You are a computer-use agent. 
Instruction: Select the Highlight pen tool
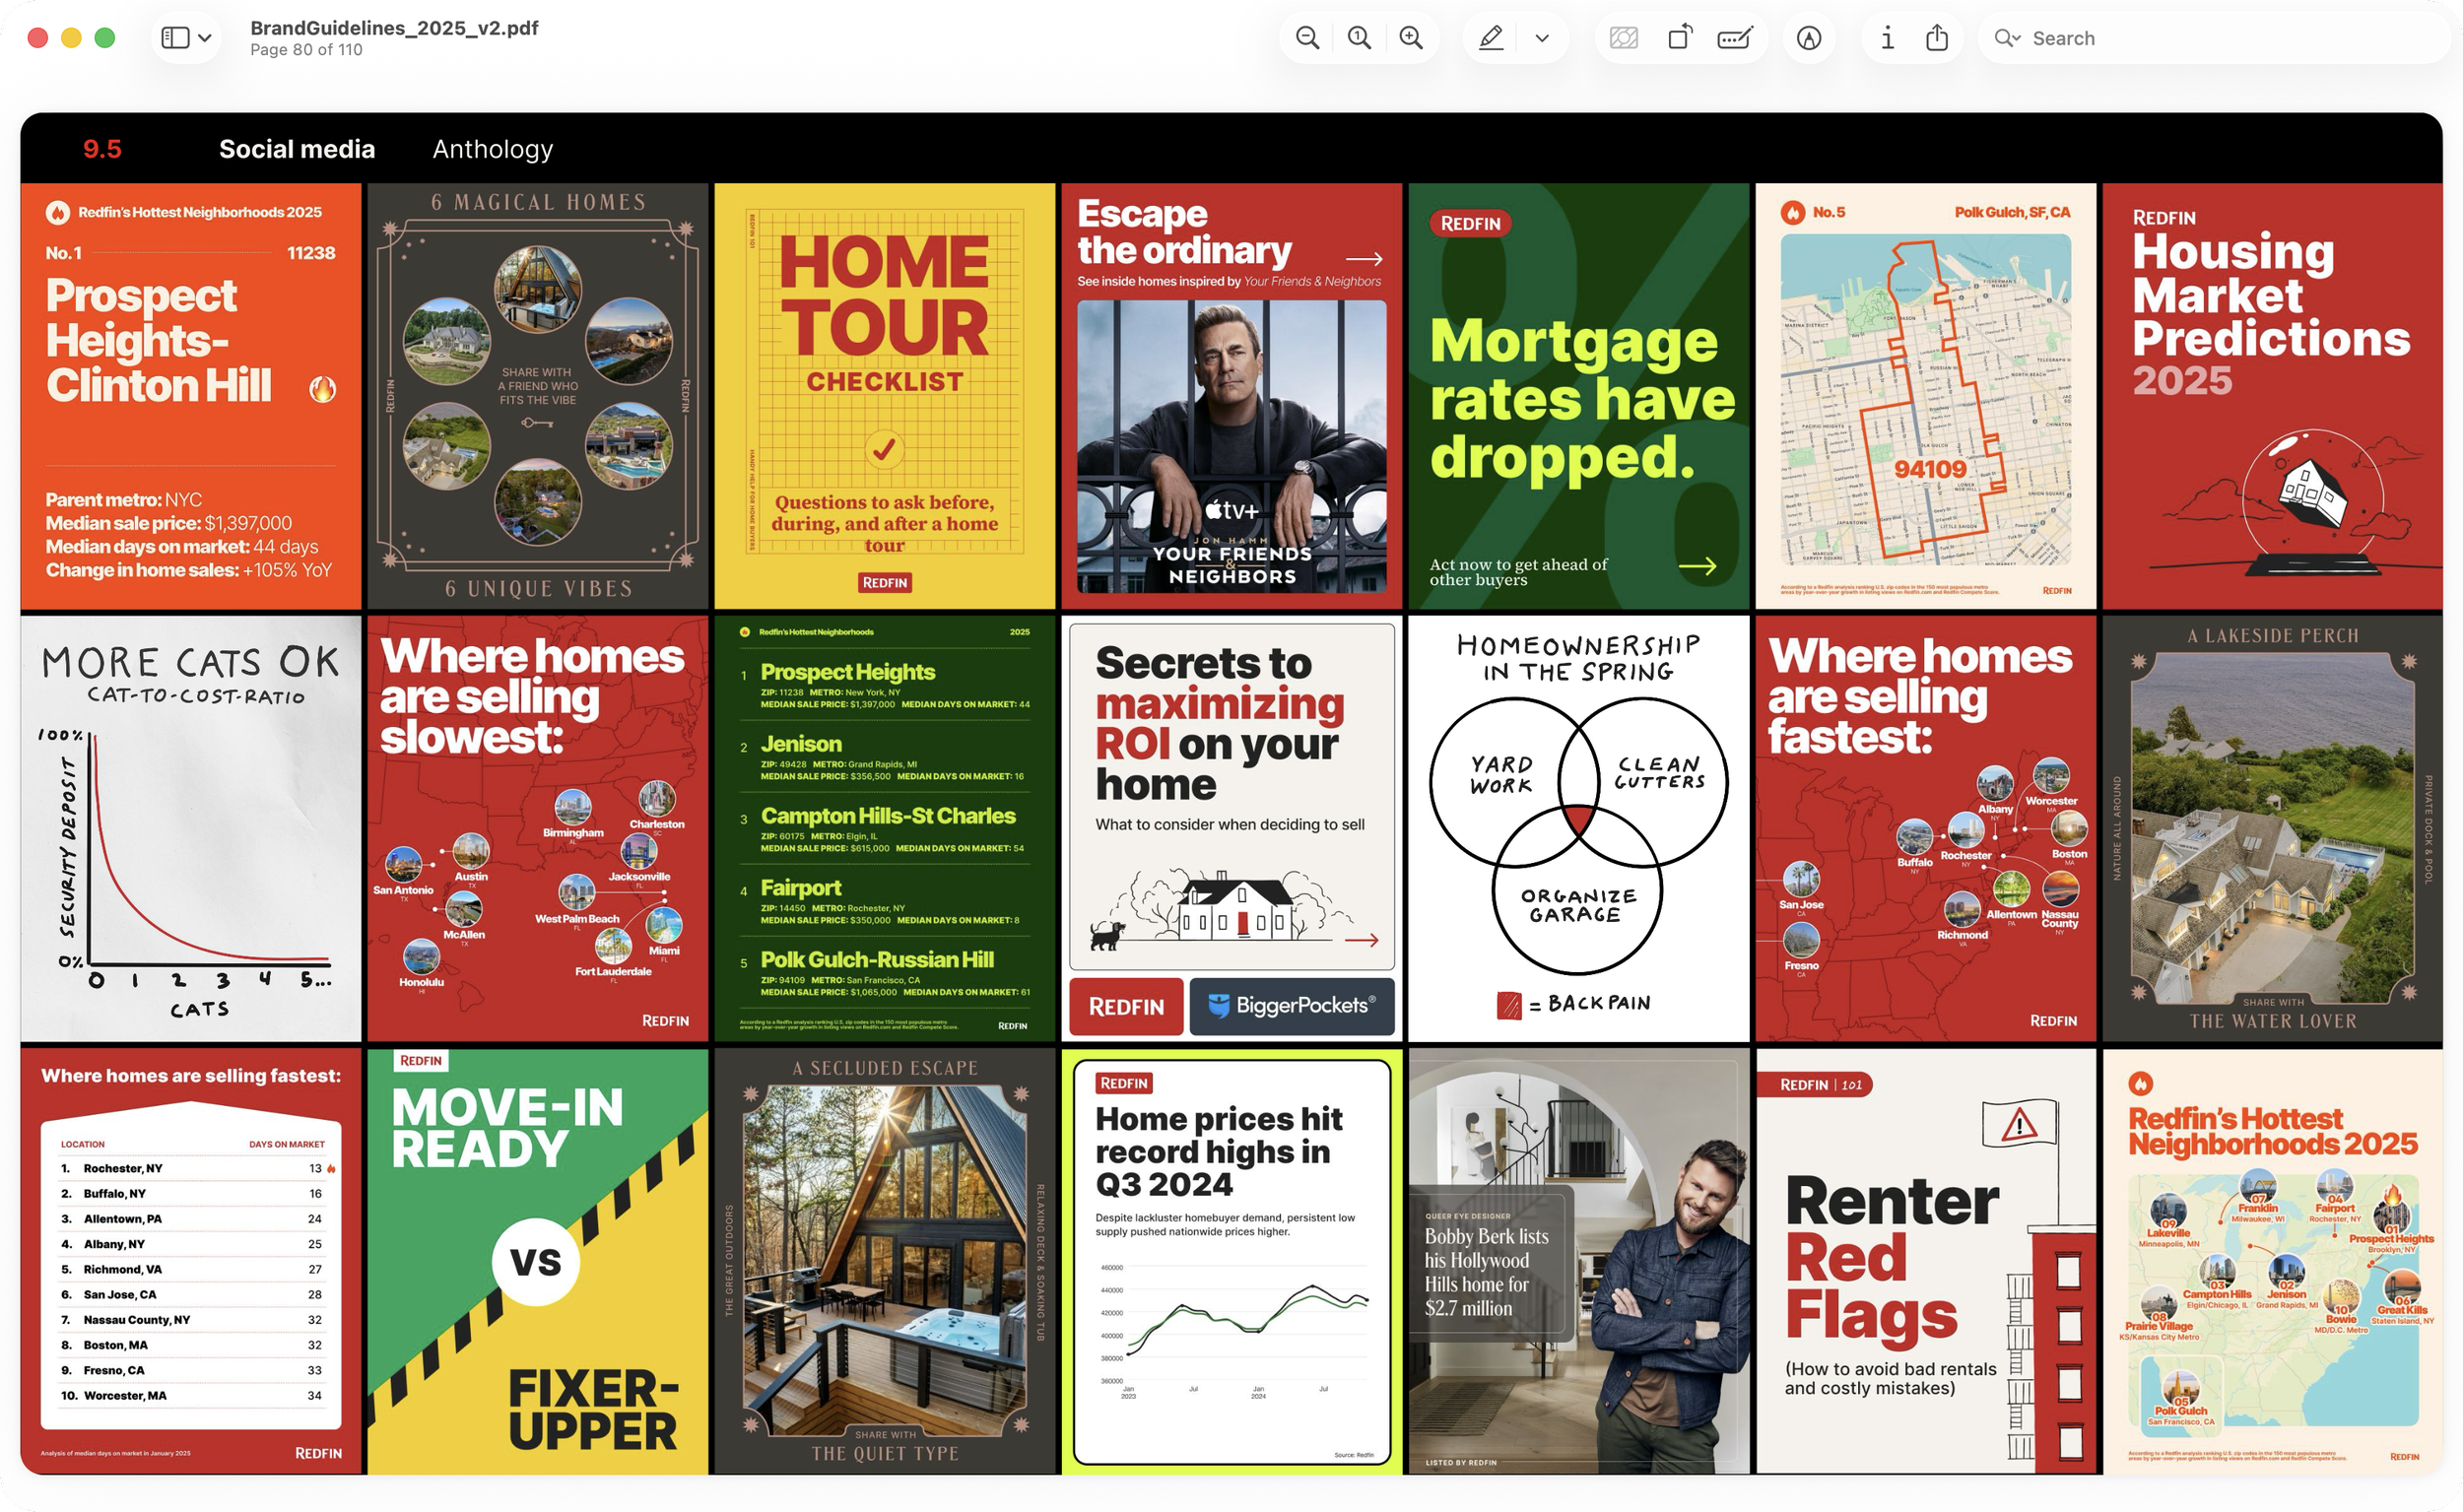(1491, 38)
